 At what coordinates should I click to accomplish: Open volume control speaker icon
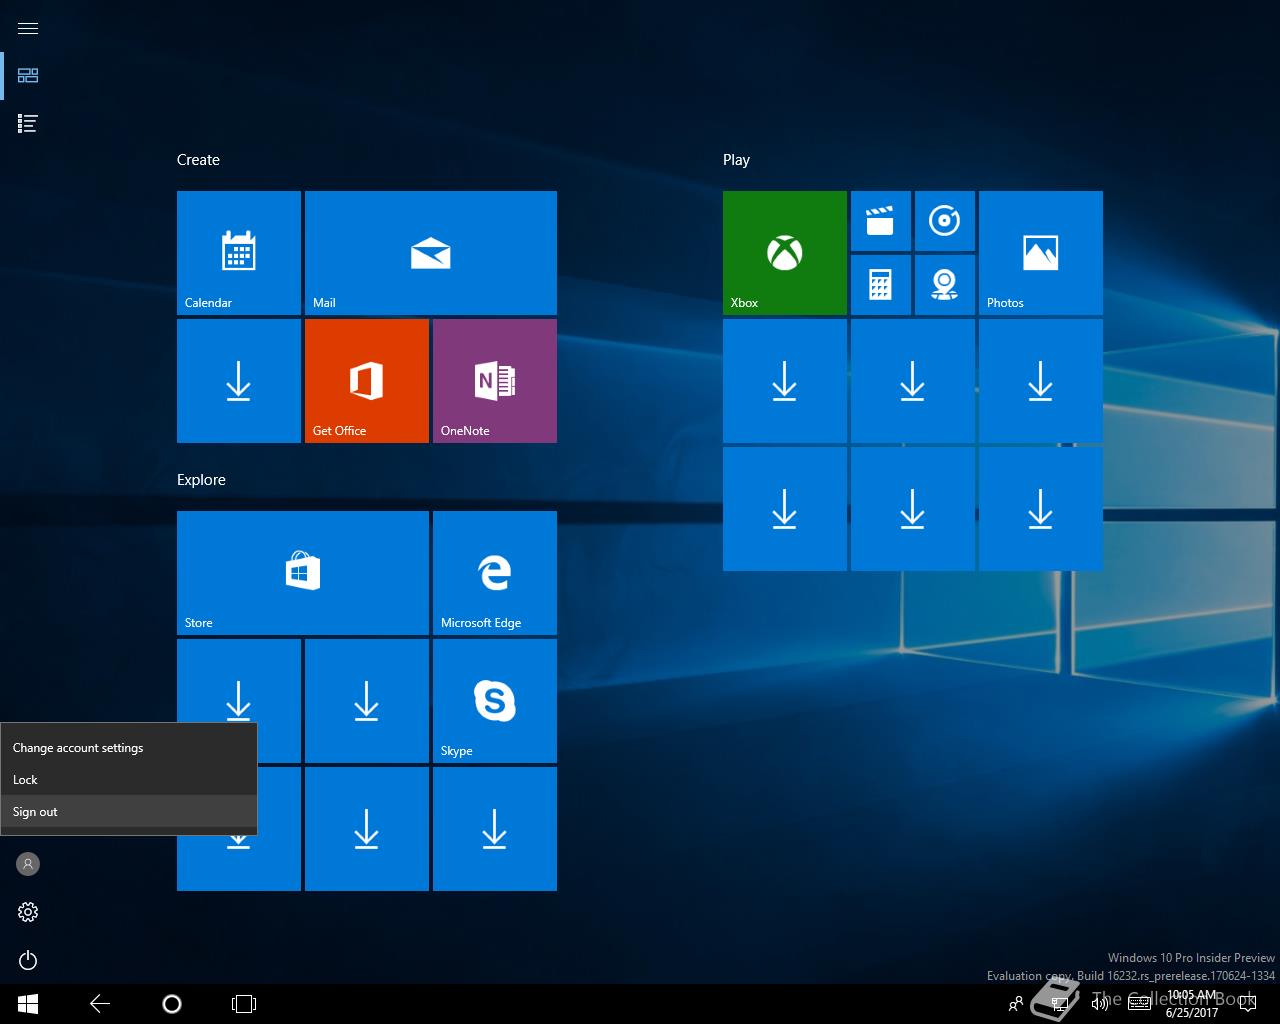pyautogui.click(x=1099, y=1004)
